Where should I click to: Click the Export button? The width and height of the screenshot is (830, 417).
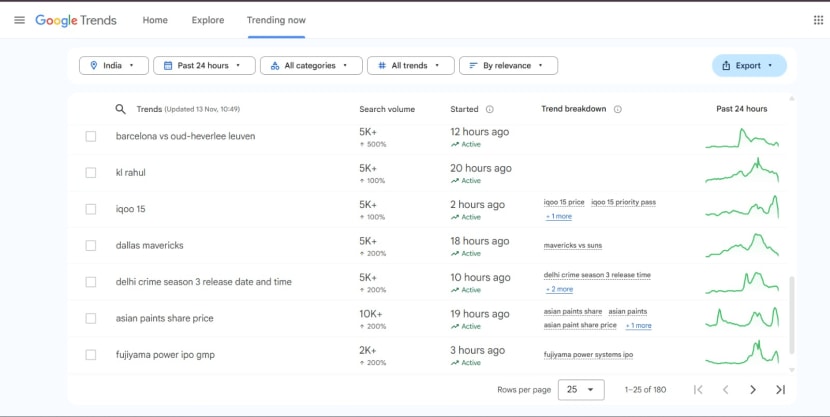(749, 66)
